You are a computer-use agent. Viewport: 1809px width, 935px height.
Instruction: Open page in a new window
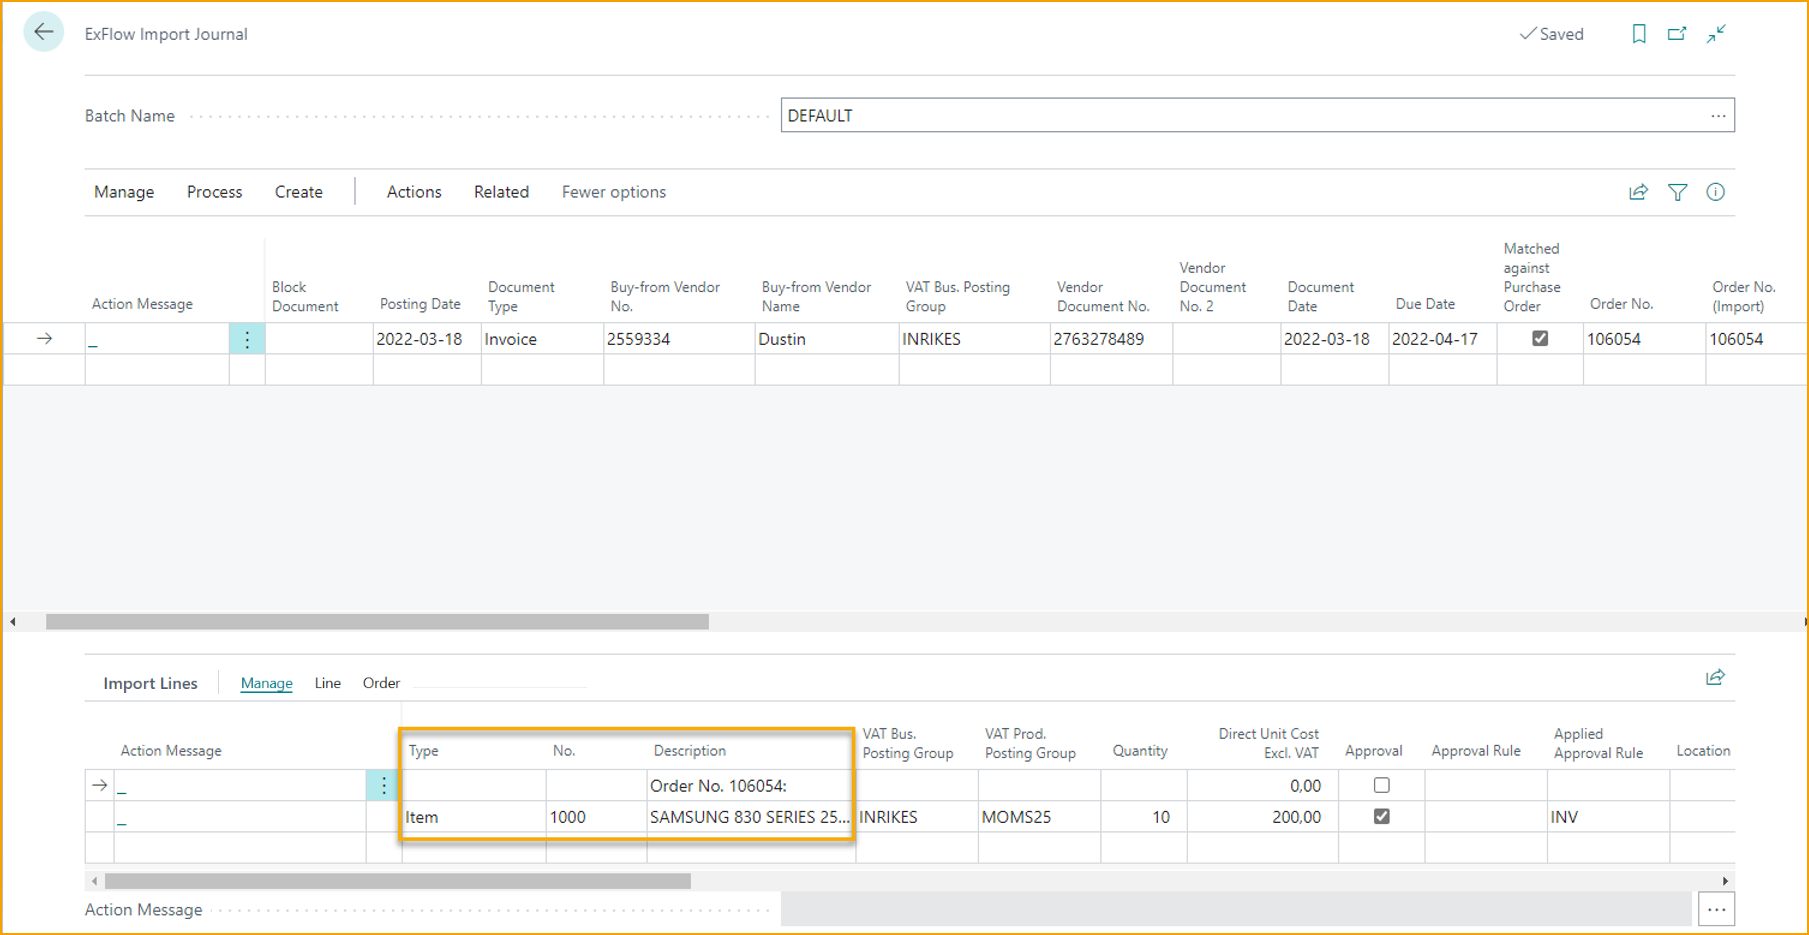1677,33
